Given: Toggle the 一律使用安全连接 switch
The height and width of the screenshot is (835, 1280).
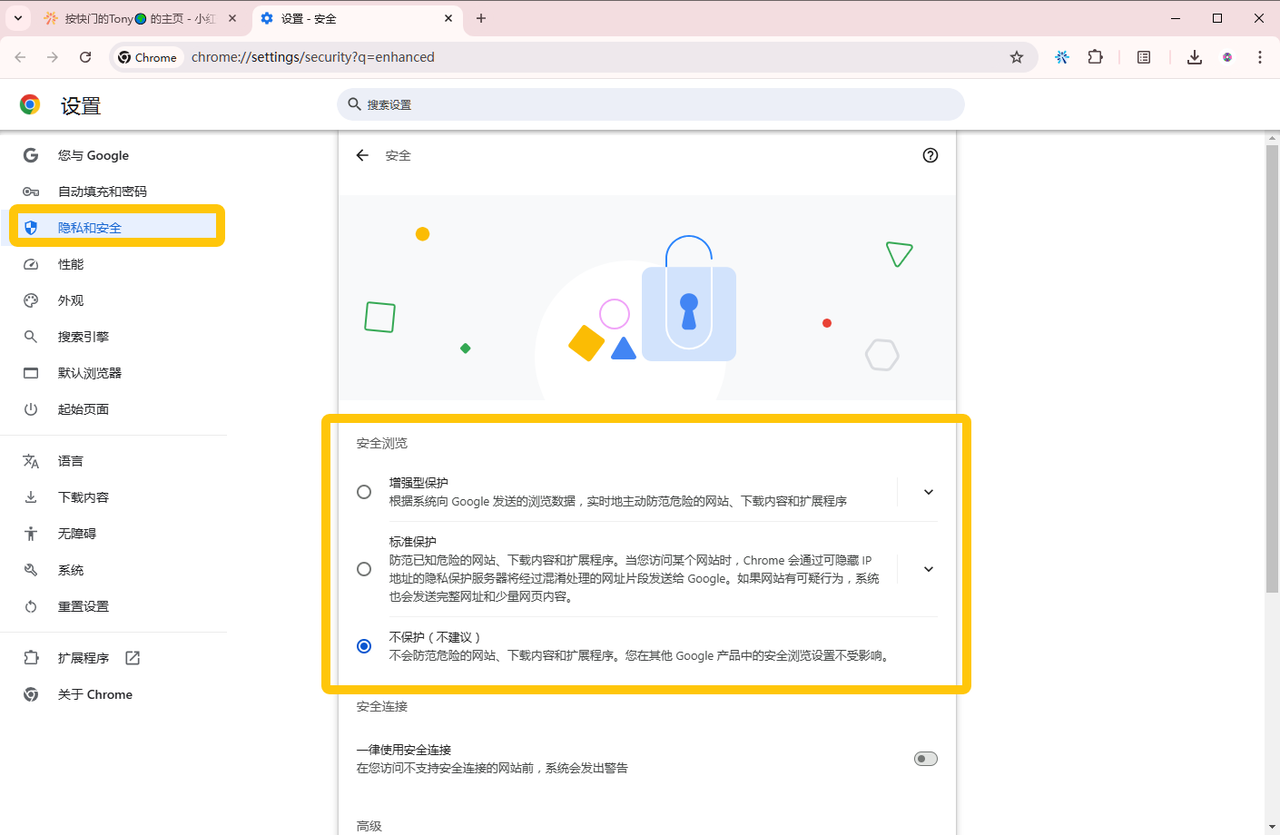Looking at the screenshot, I should (925, 759).
